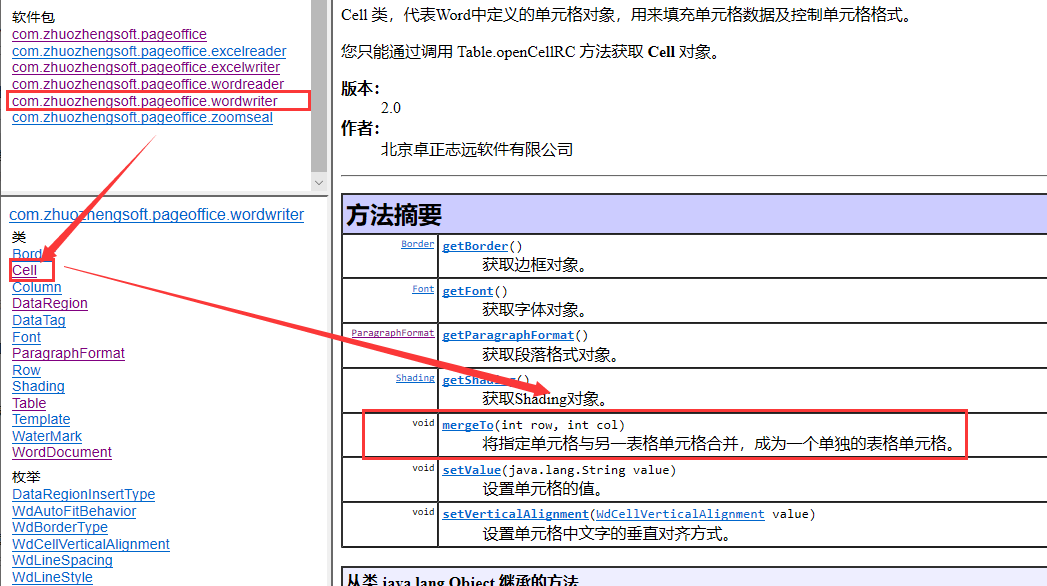Viewport: 1047px width, 586px height.
Task: Open the Template class link
Action: (x=41, y=419)
